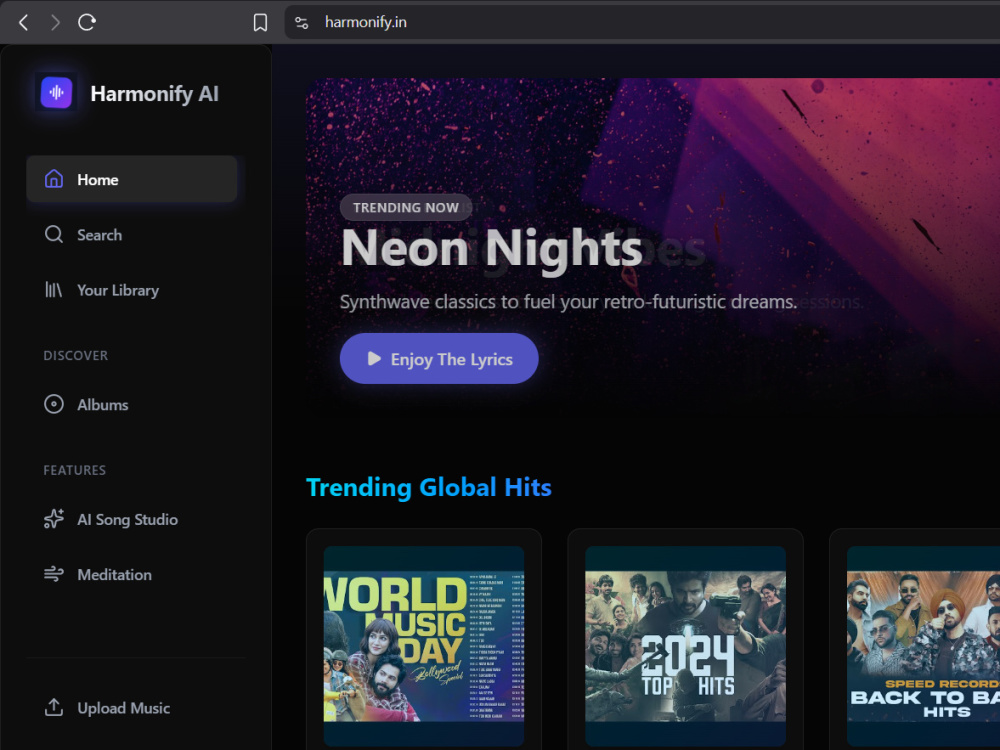Click the Neon Nights banner heading
Image resolution: width=1000 pixels, height=750 pixels.
492,248
